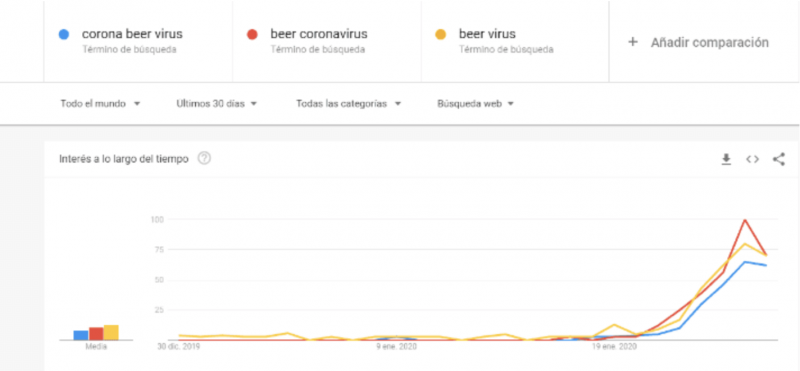This screenshot has width=800, height=371.
Task: Click the red dot for beer coronavirus
Action: click(252, 35)
